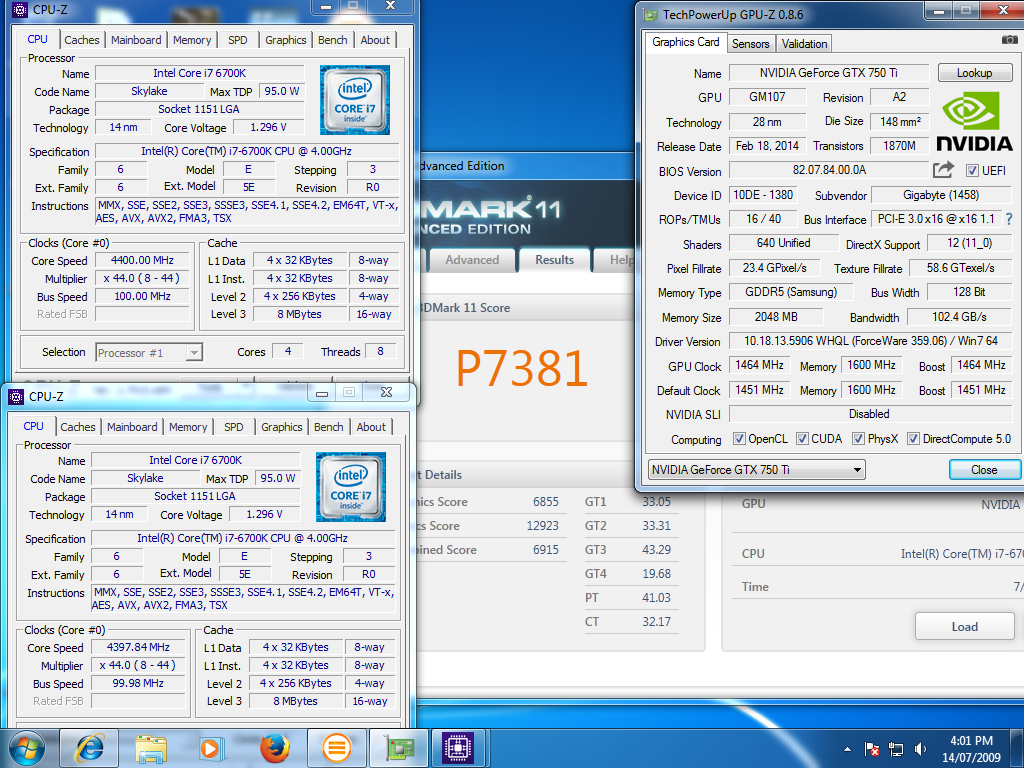Open About tab in top CPU-Z
Viewport: 1024px width, 768px height.
click(375, 40)
